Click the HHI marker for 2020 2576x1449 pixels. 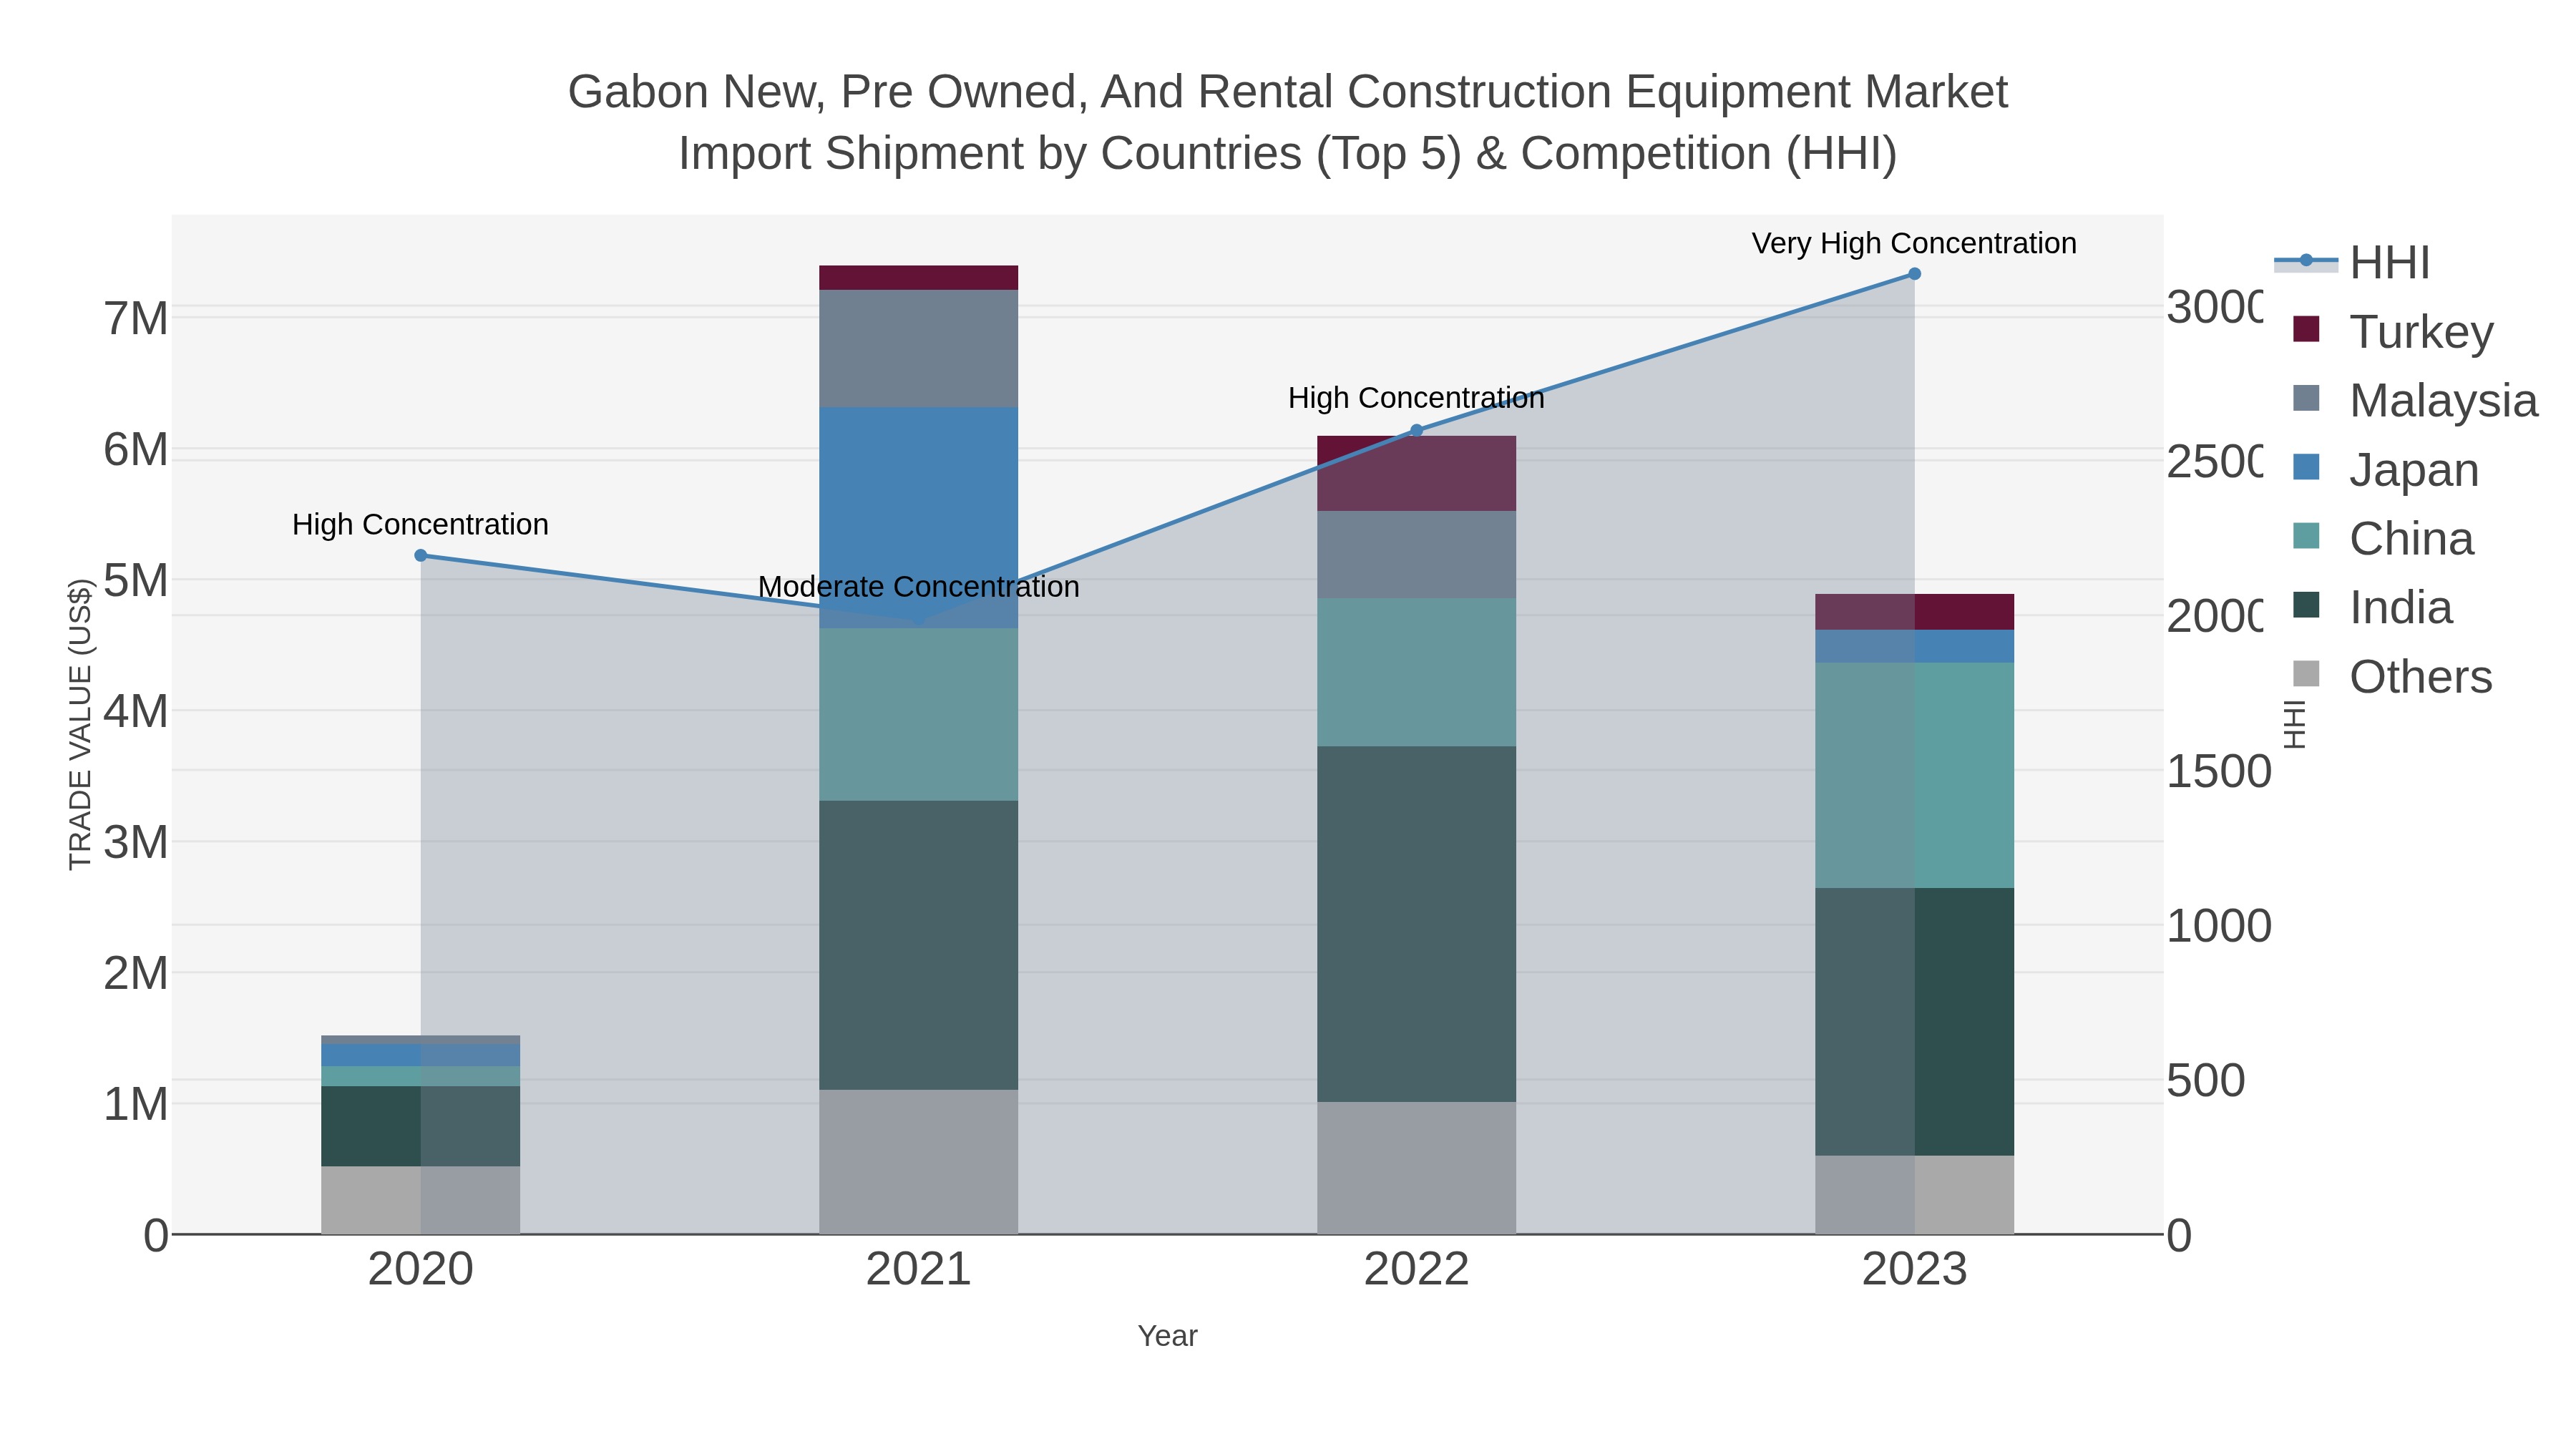(x=421, y=556)
